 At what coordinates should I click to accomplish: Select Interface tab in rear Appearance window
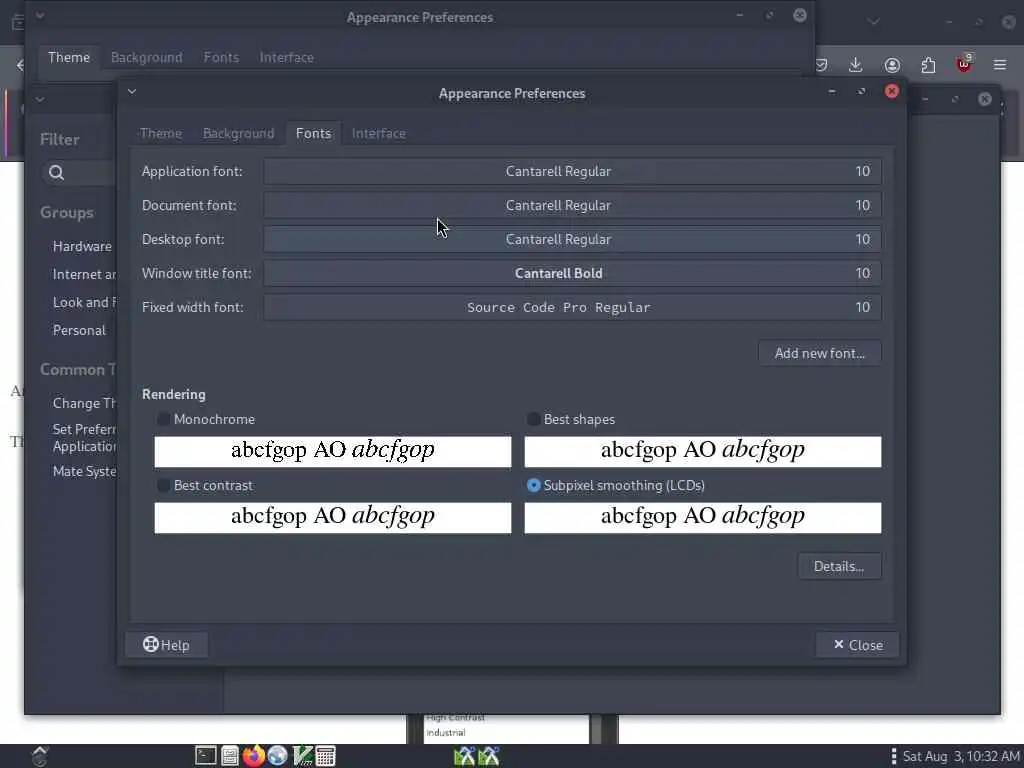click(287, 57)
